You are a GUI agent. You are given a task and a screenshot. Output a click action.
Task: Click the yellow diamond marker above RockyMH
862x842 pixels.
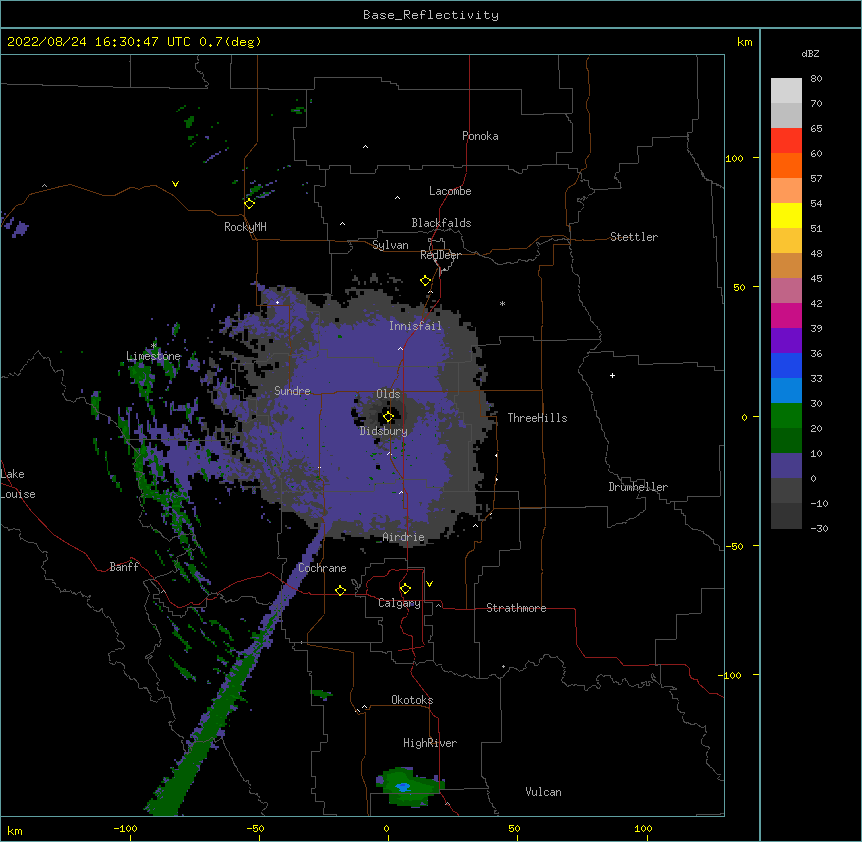click(x=250, y=204)
